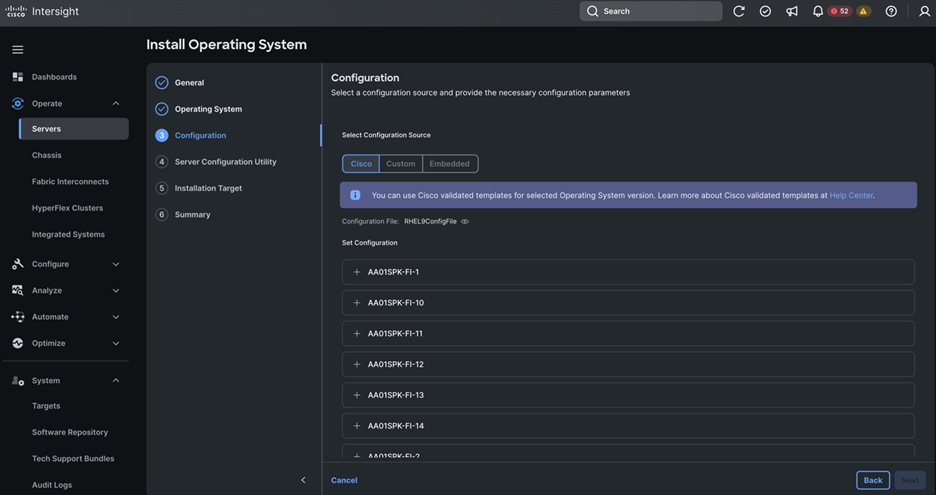
Task: Click the Dashboards sidebar label
Action: coord(54,77)
